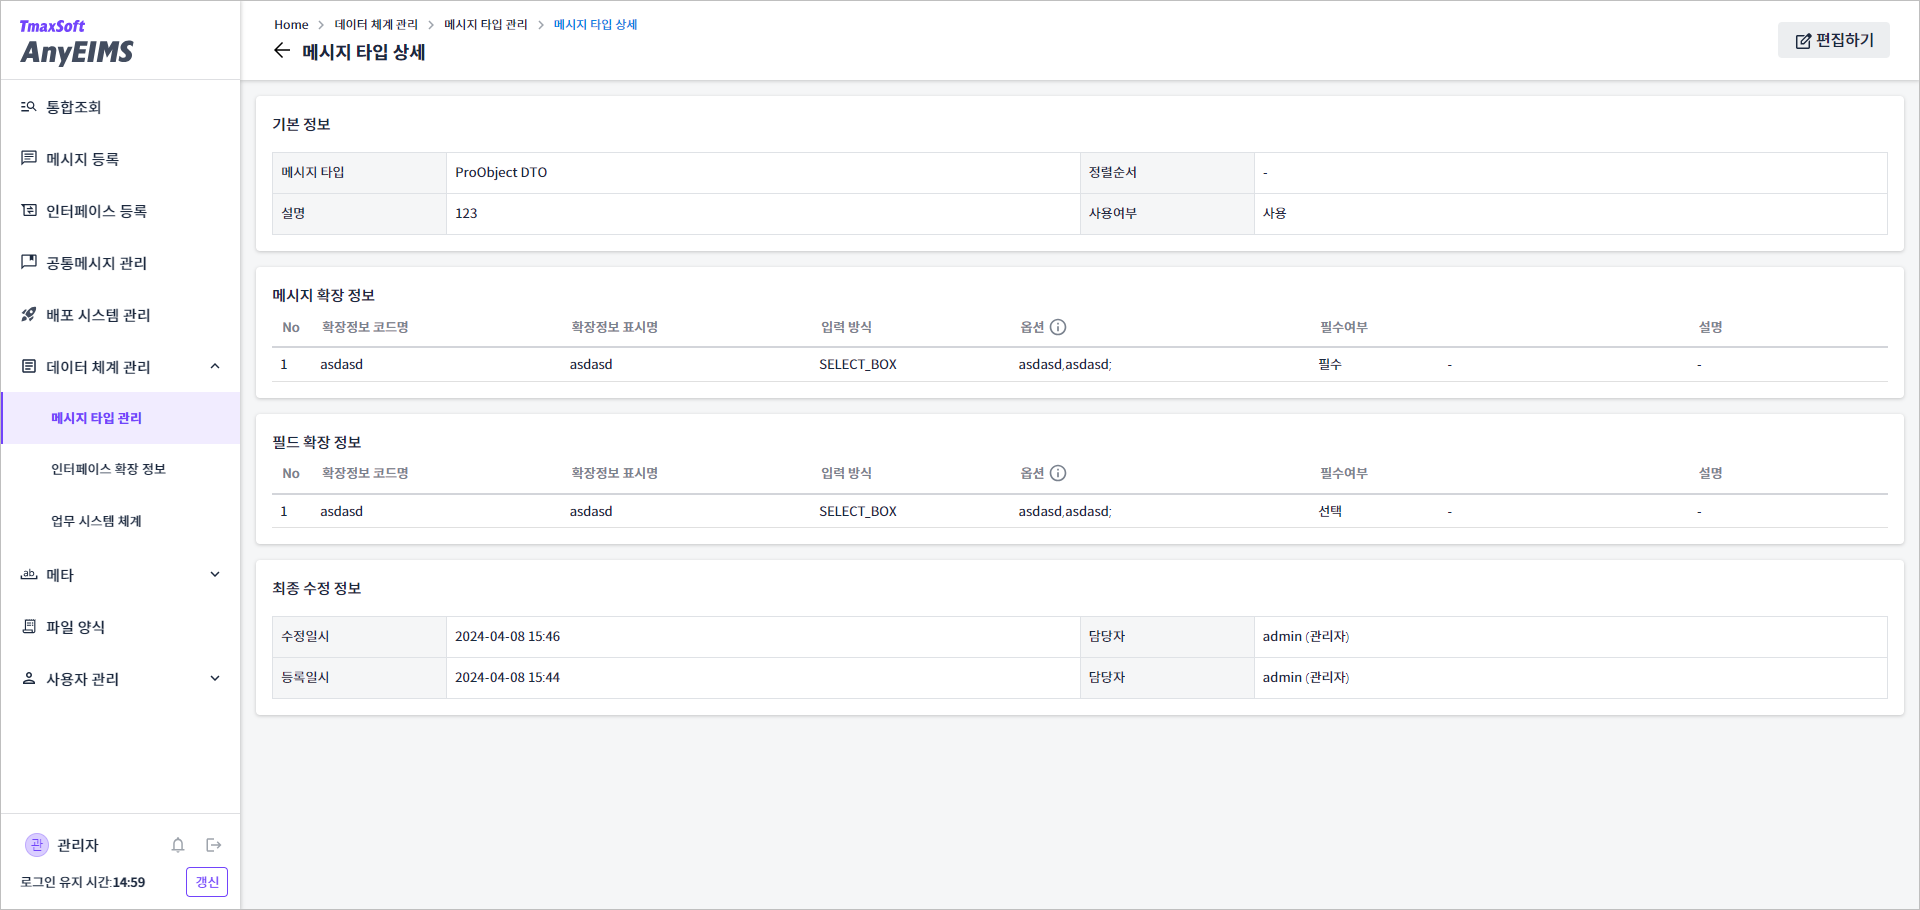Click the 데이터 체계 관리 document icon
1920x910 pixels.
coord(29,366)
